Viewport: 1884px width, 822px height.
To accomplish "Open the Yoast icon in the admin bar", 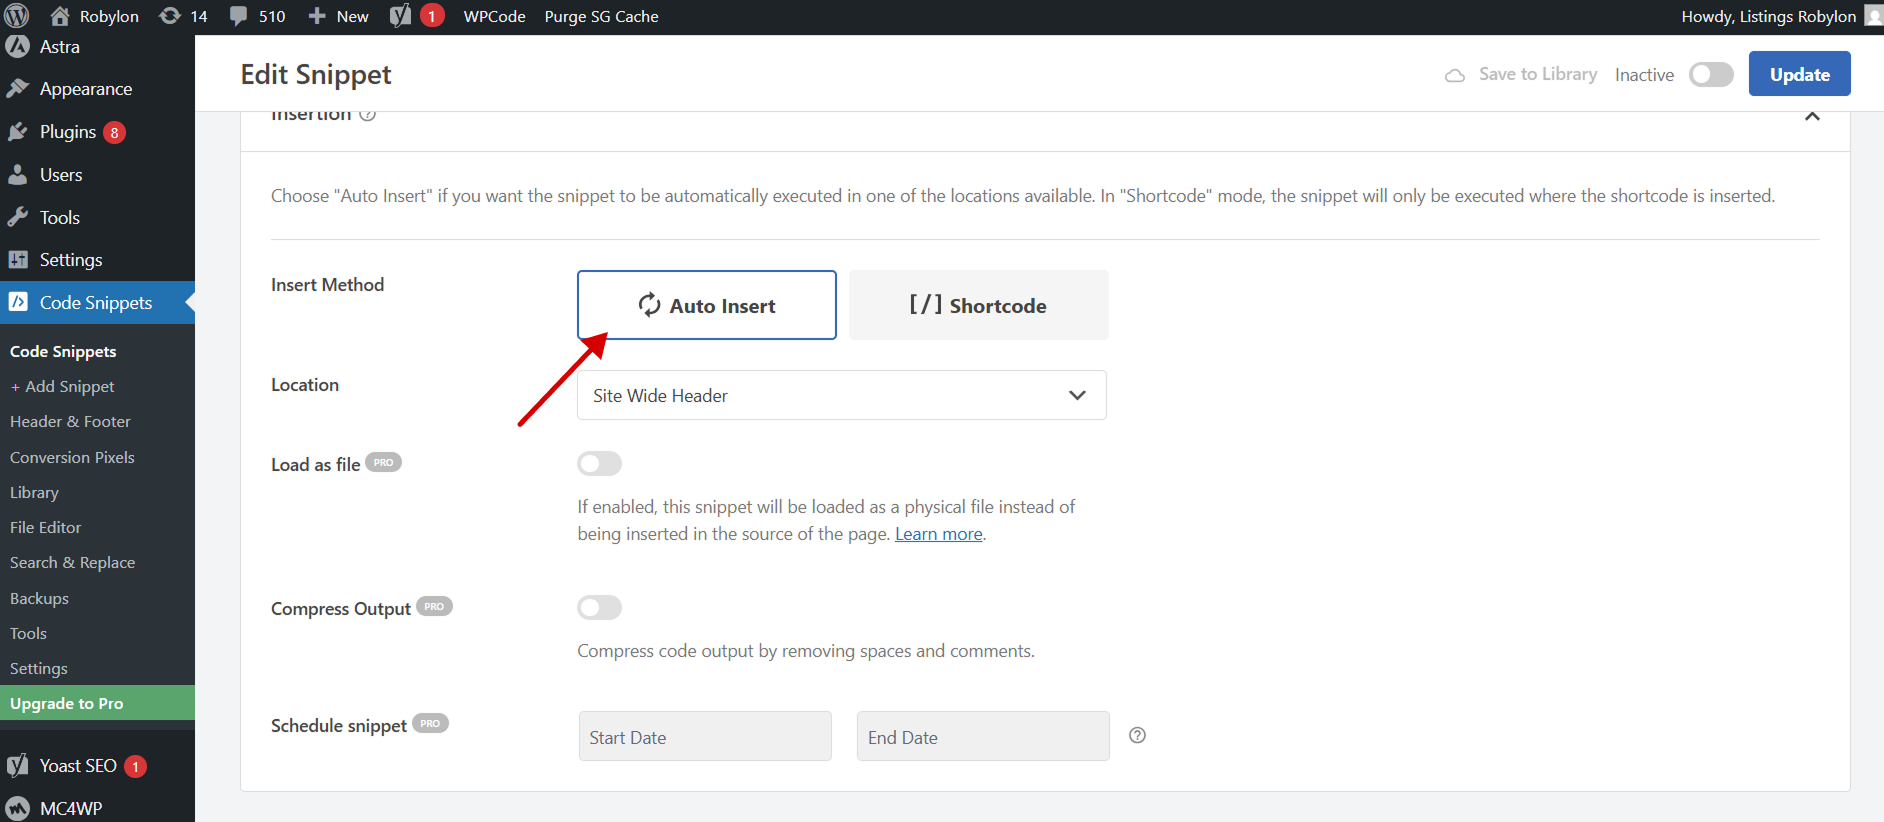I will pos(400,16).
